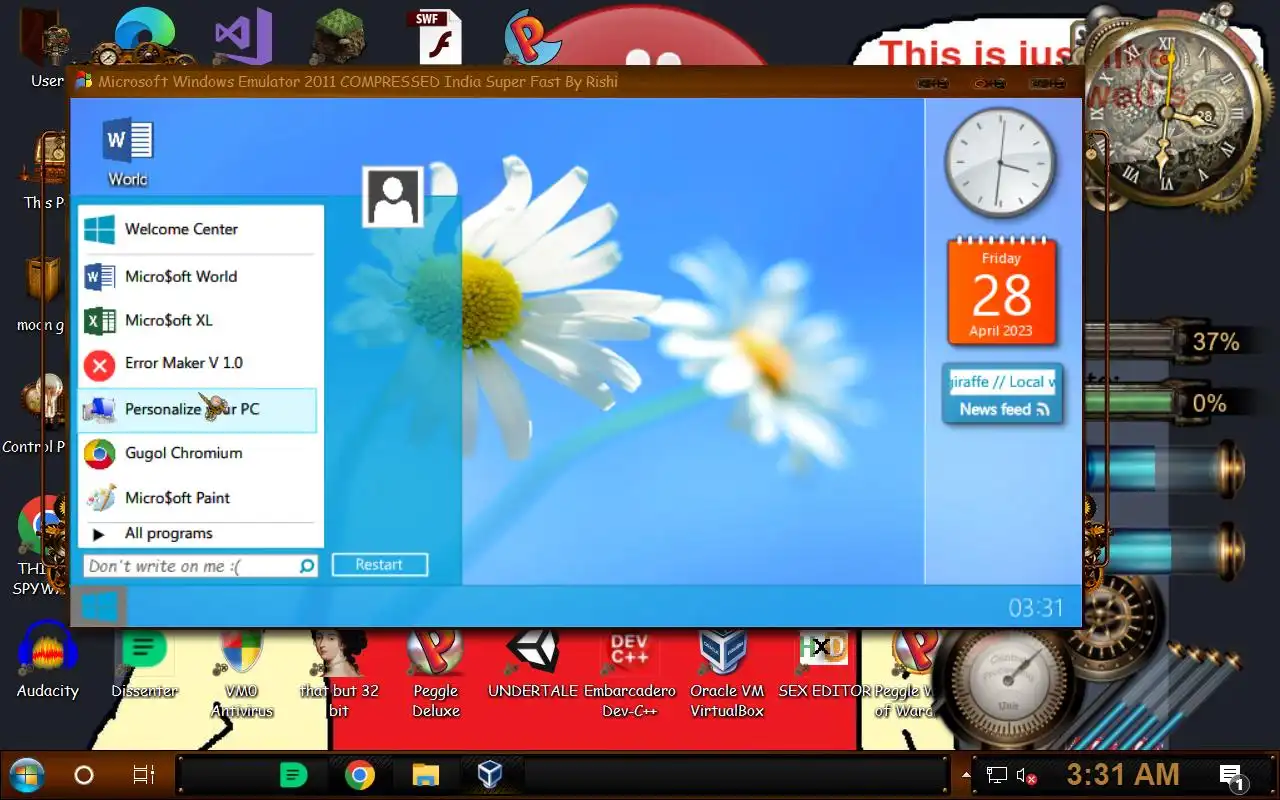
Task: Open the notification center icon
Action: [x=1231, y=775]
